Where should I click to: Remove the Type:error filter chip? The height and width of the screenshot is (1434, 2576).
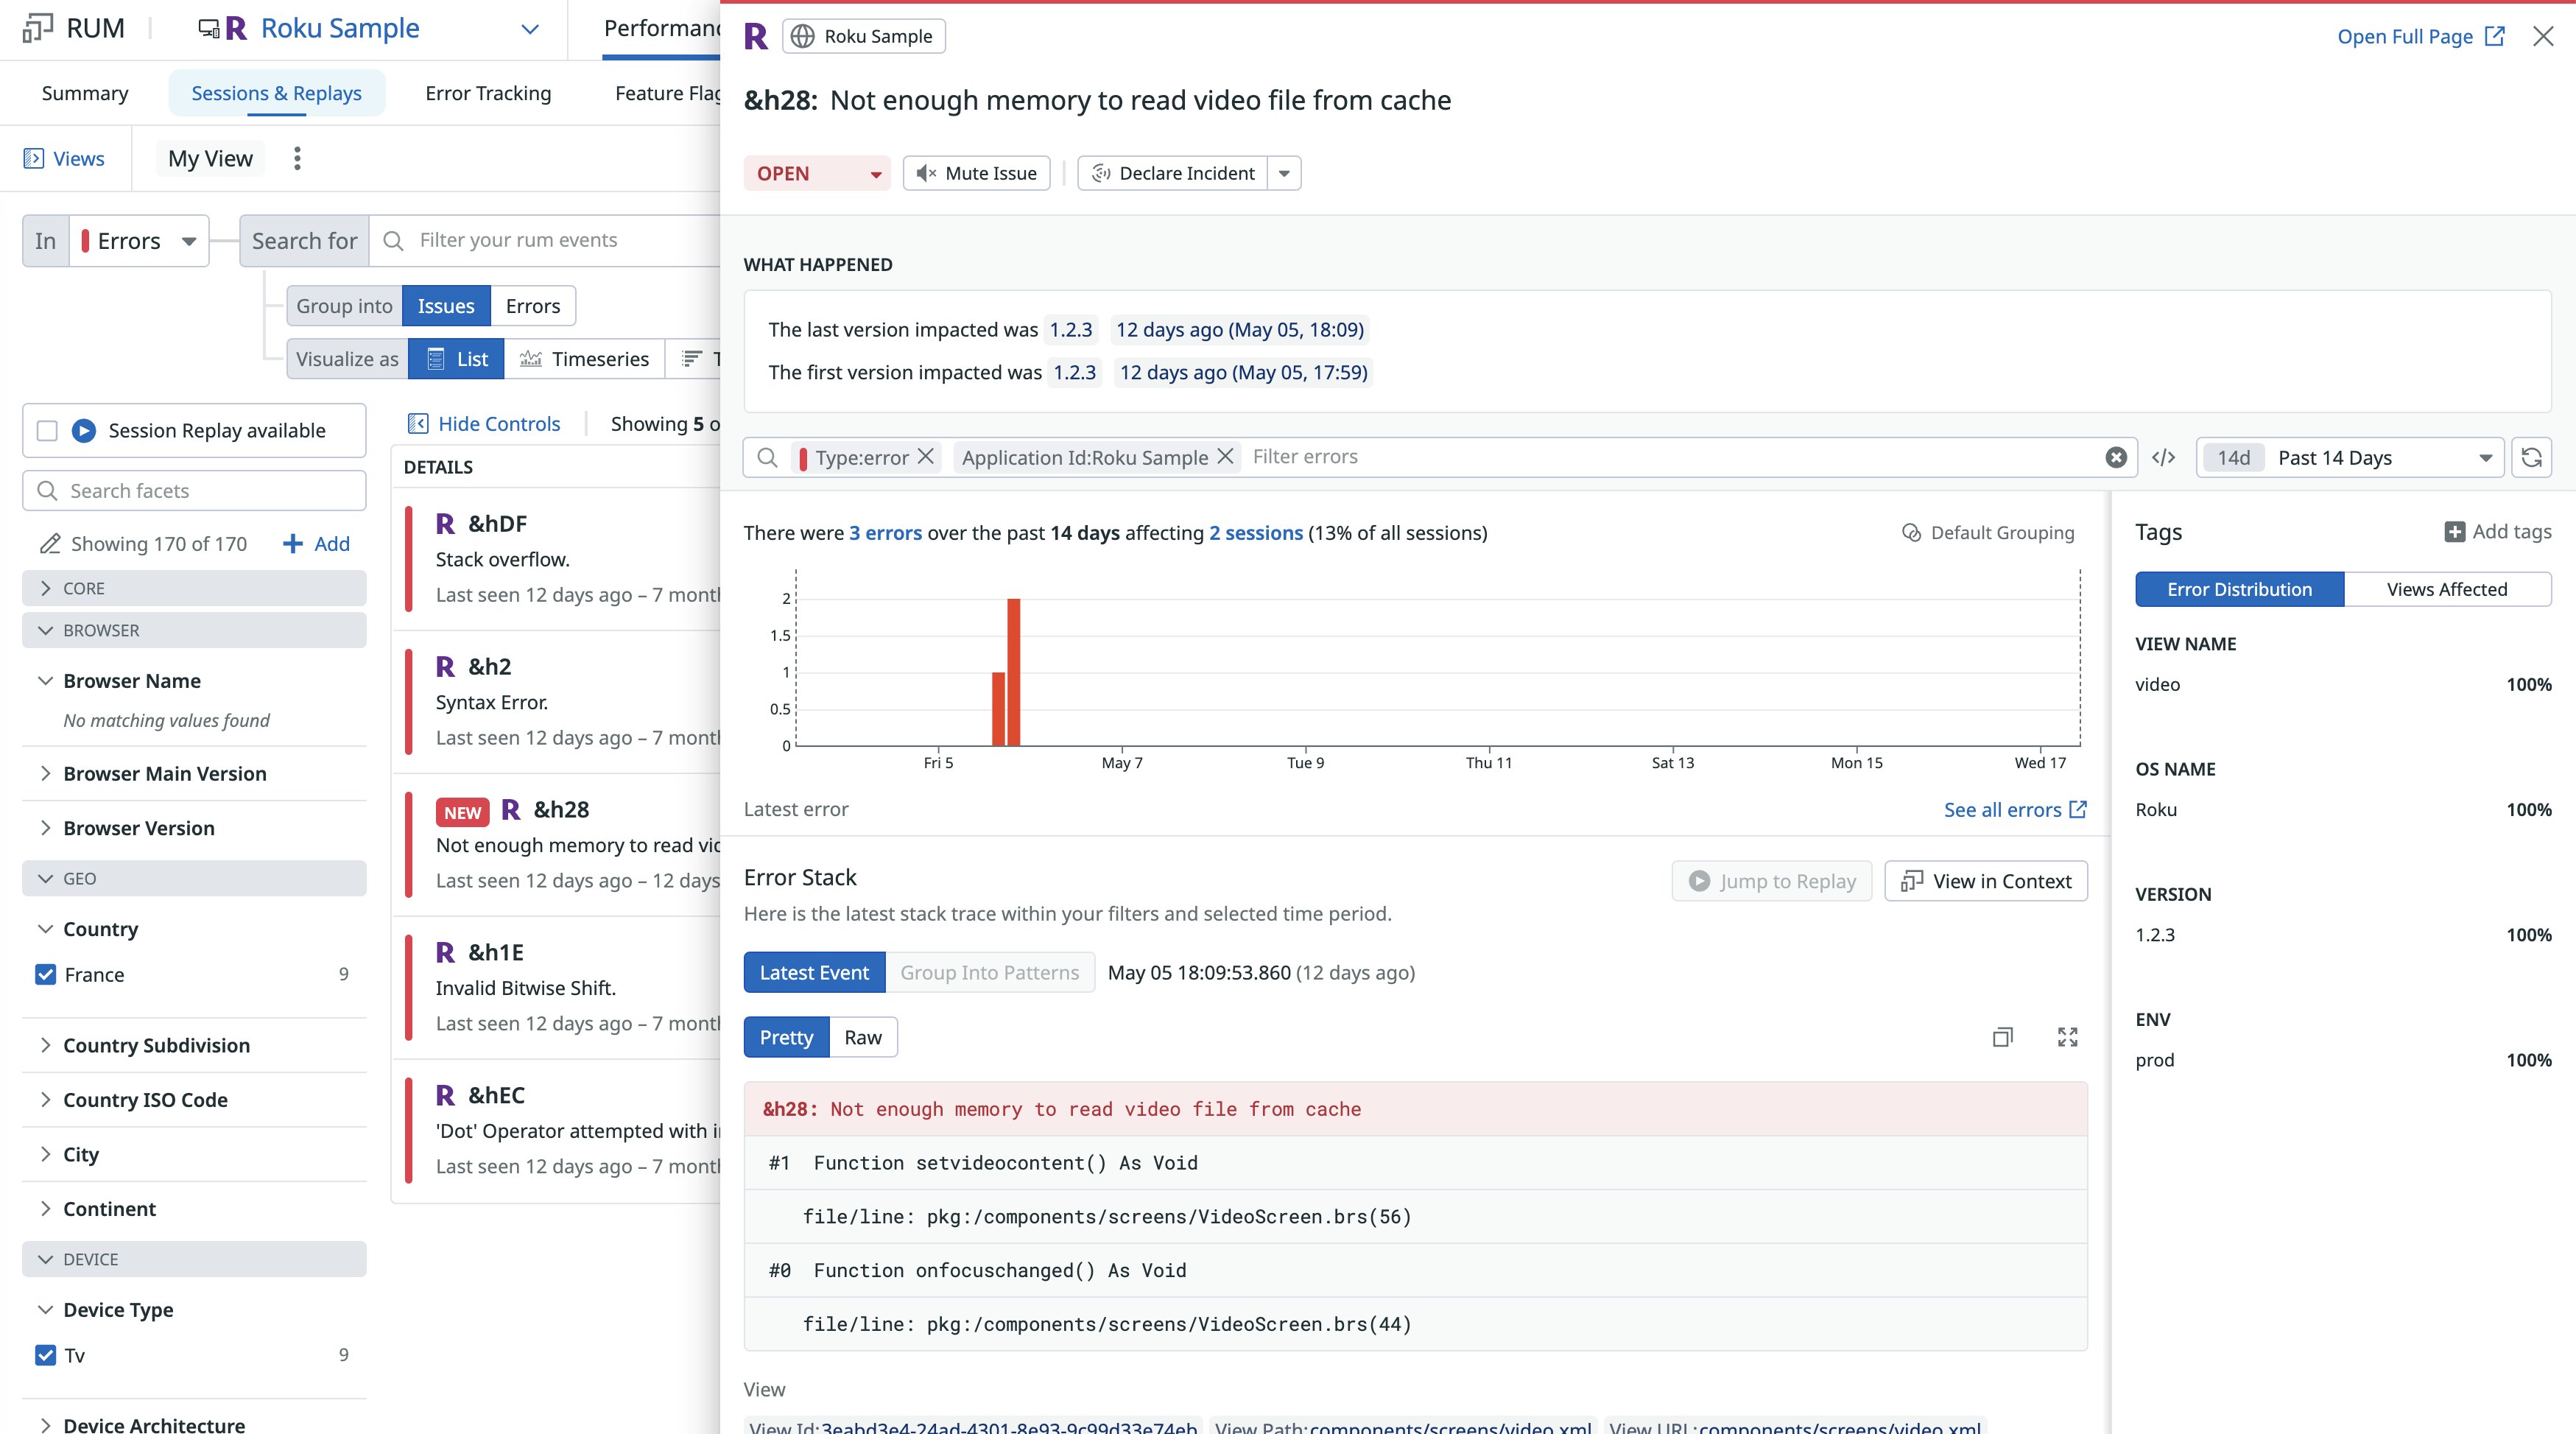[926, 457]
